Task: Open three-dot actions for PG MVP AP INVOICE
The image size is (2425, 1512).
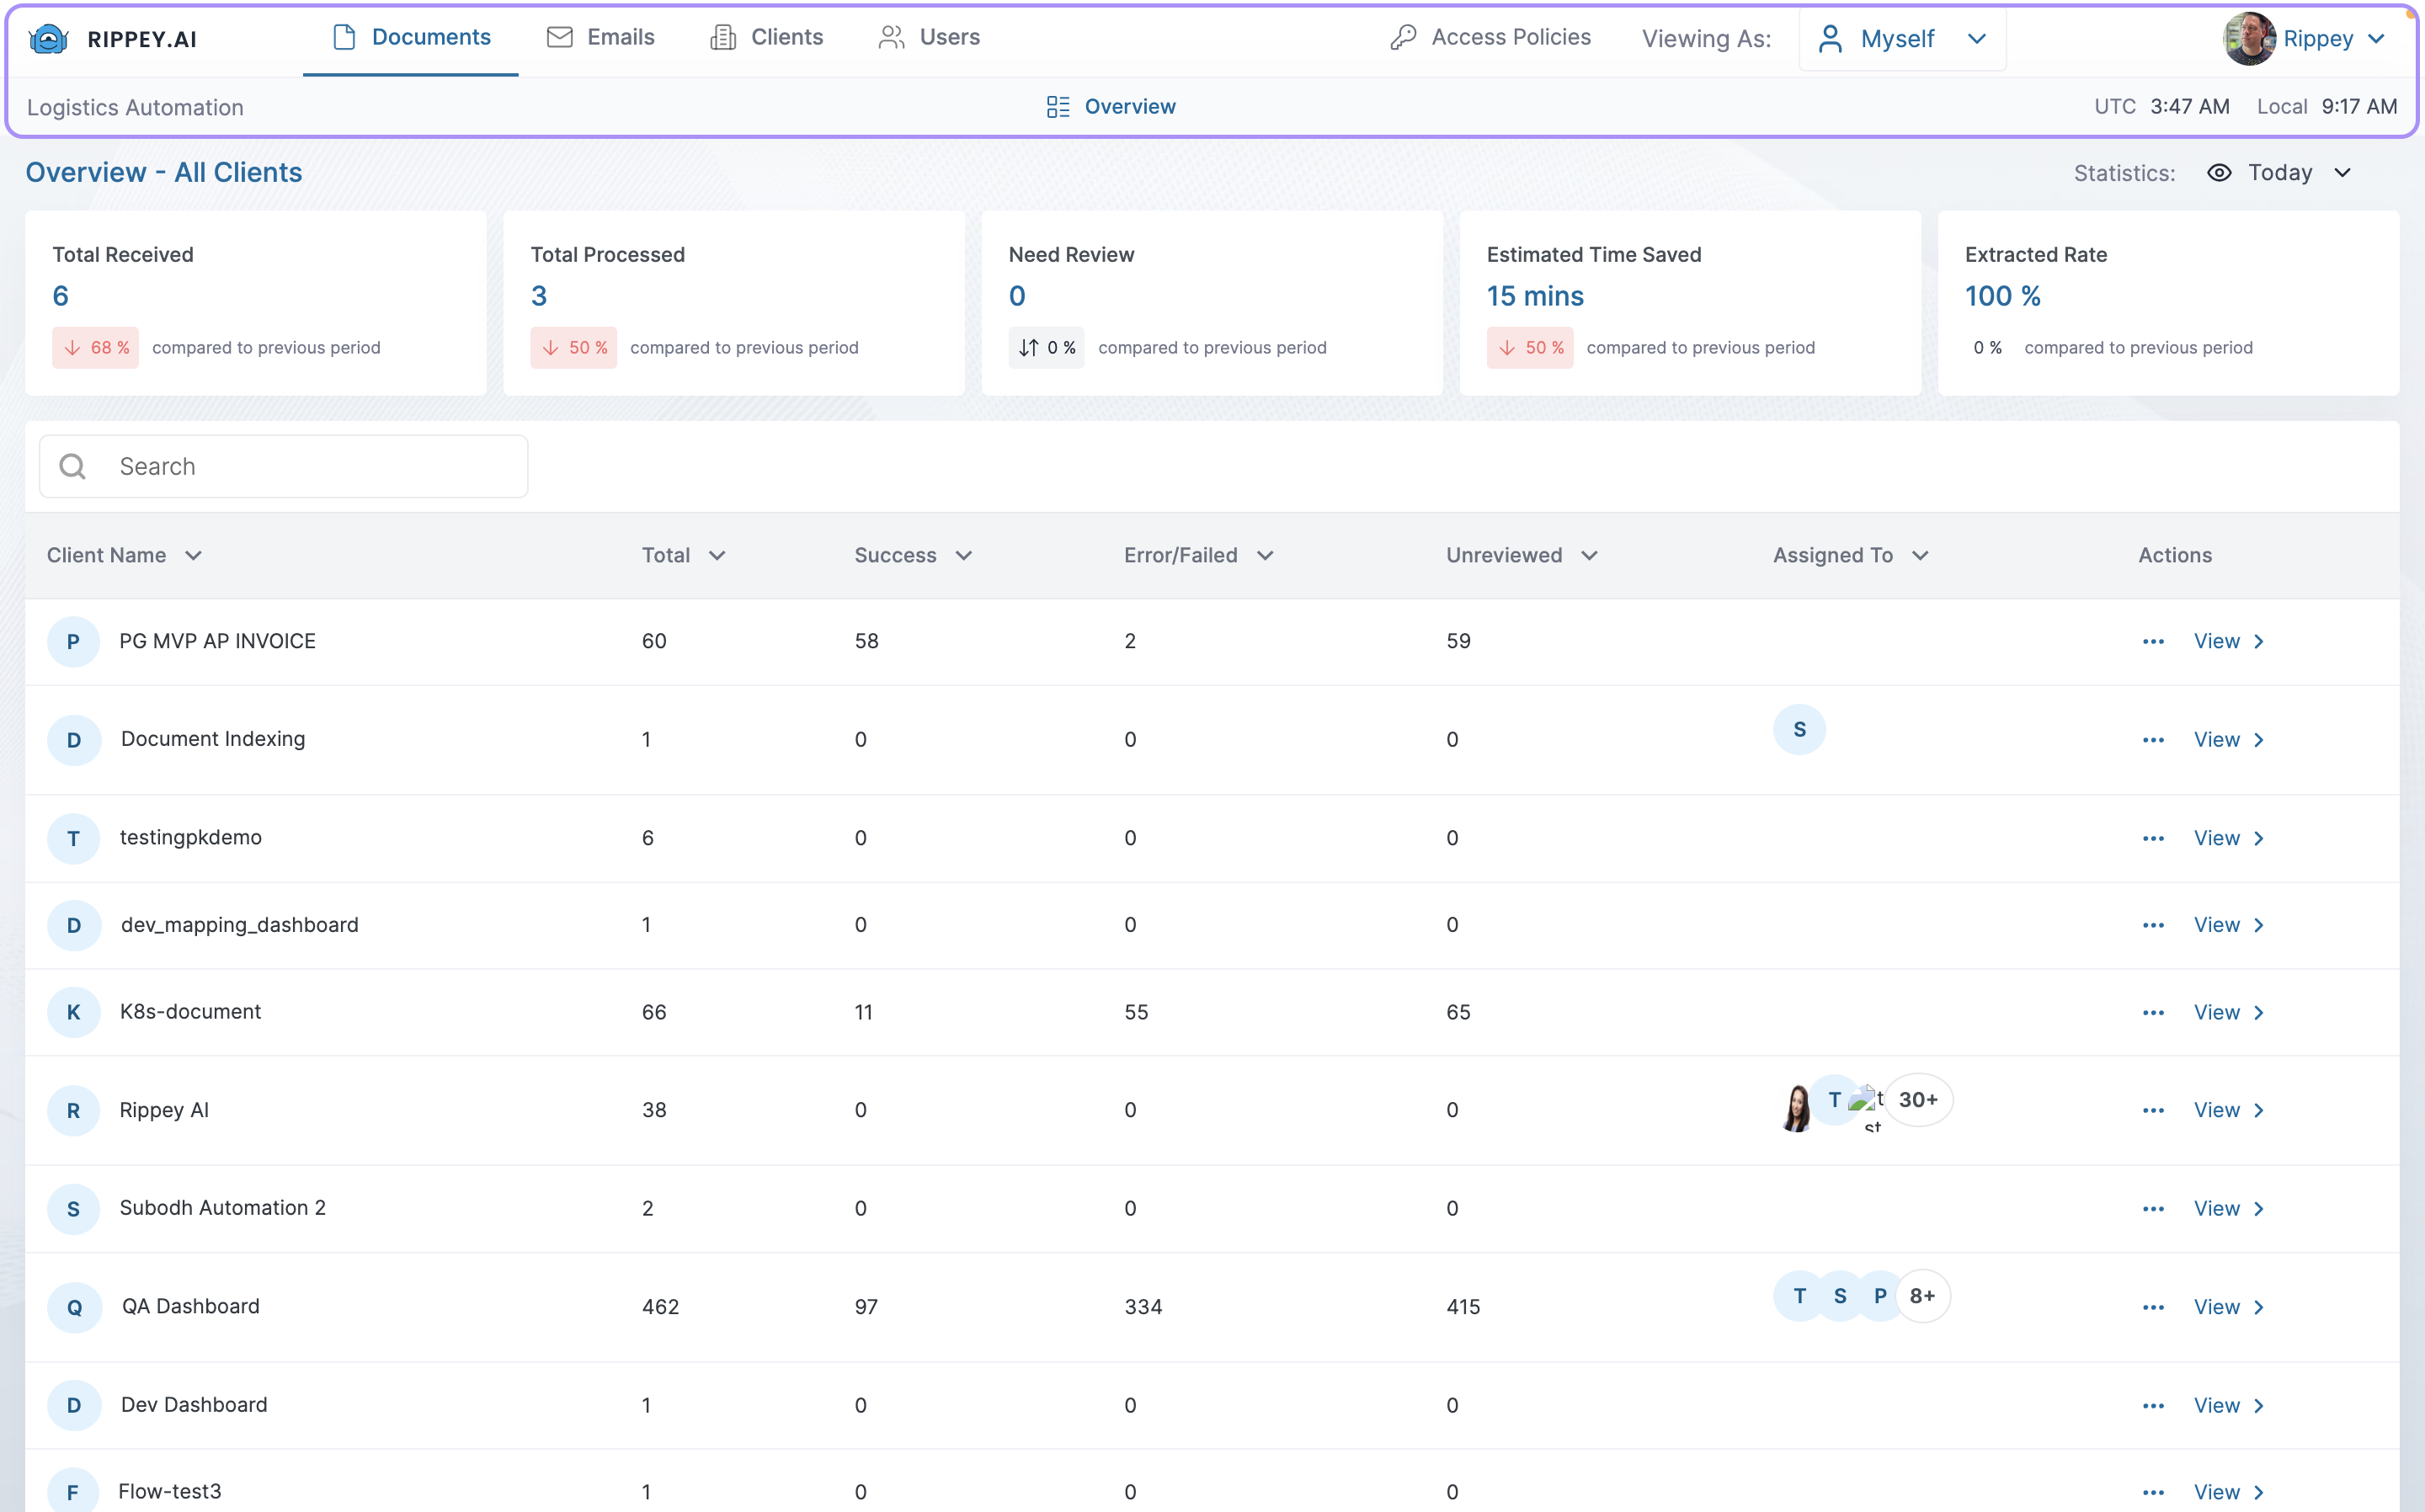Action: [x=2153, y=642]
